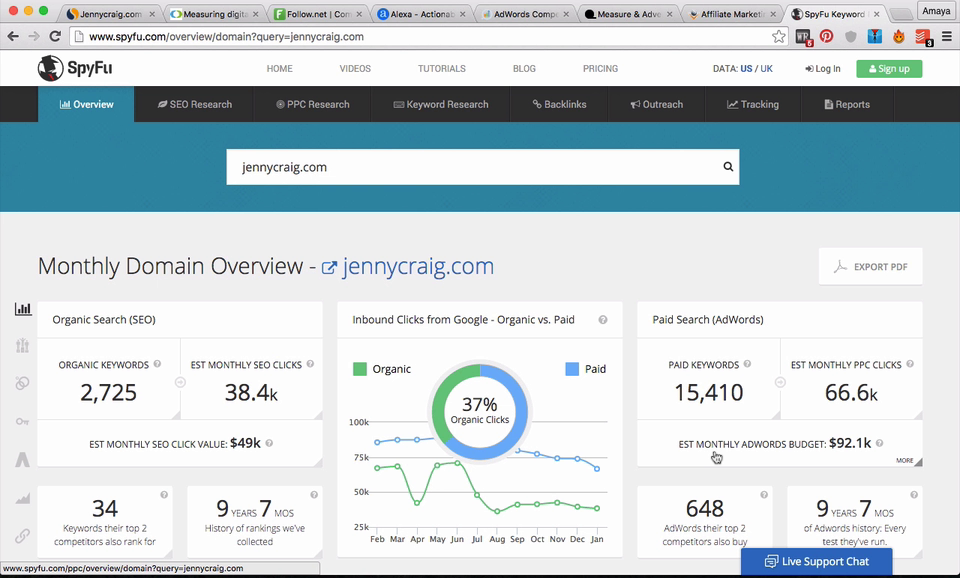Switch to the Affiliate Marketing browser tab
Image resolution: width=960 pixels, height=578 pixels.
click(732, 13)
